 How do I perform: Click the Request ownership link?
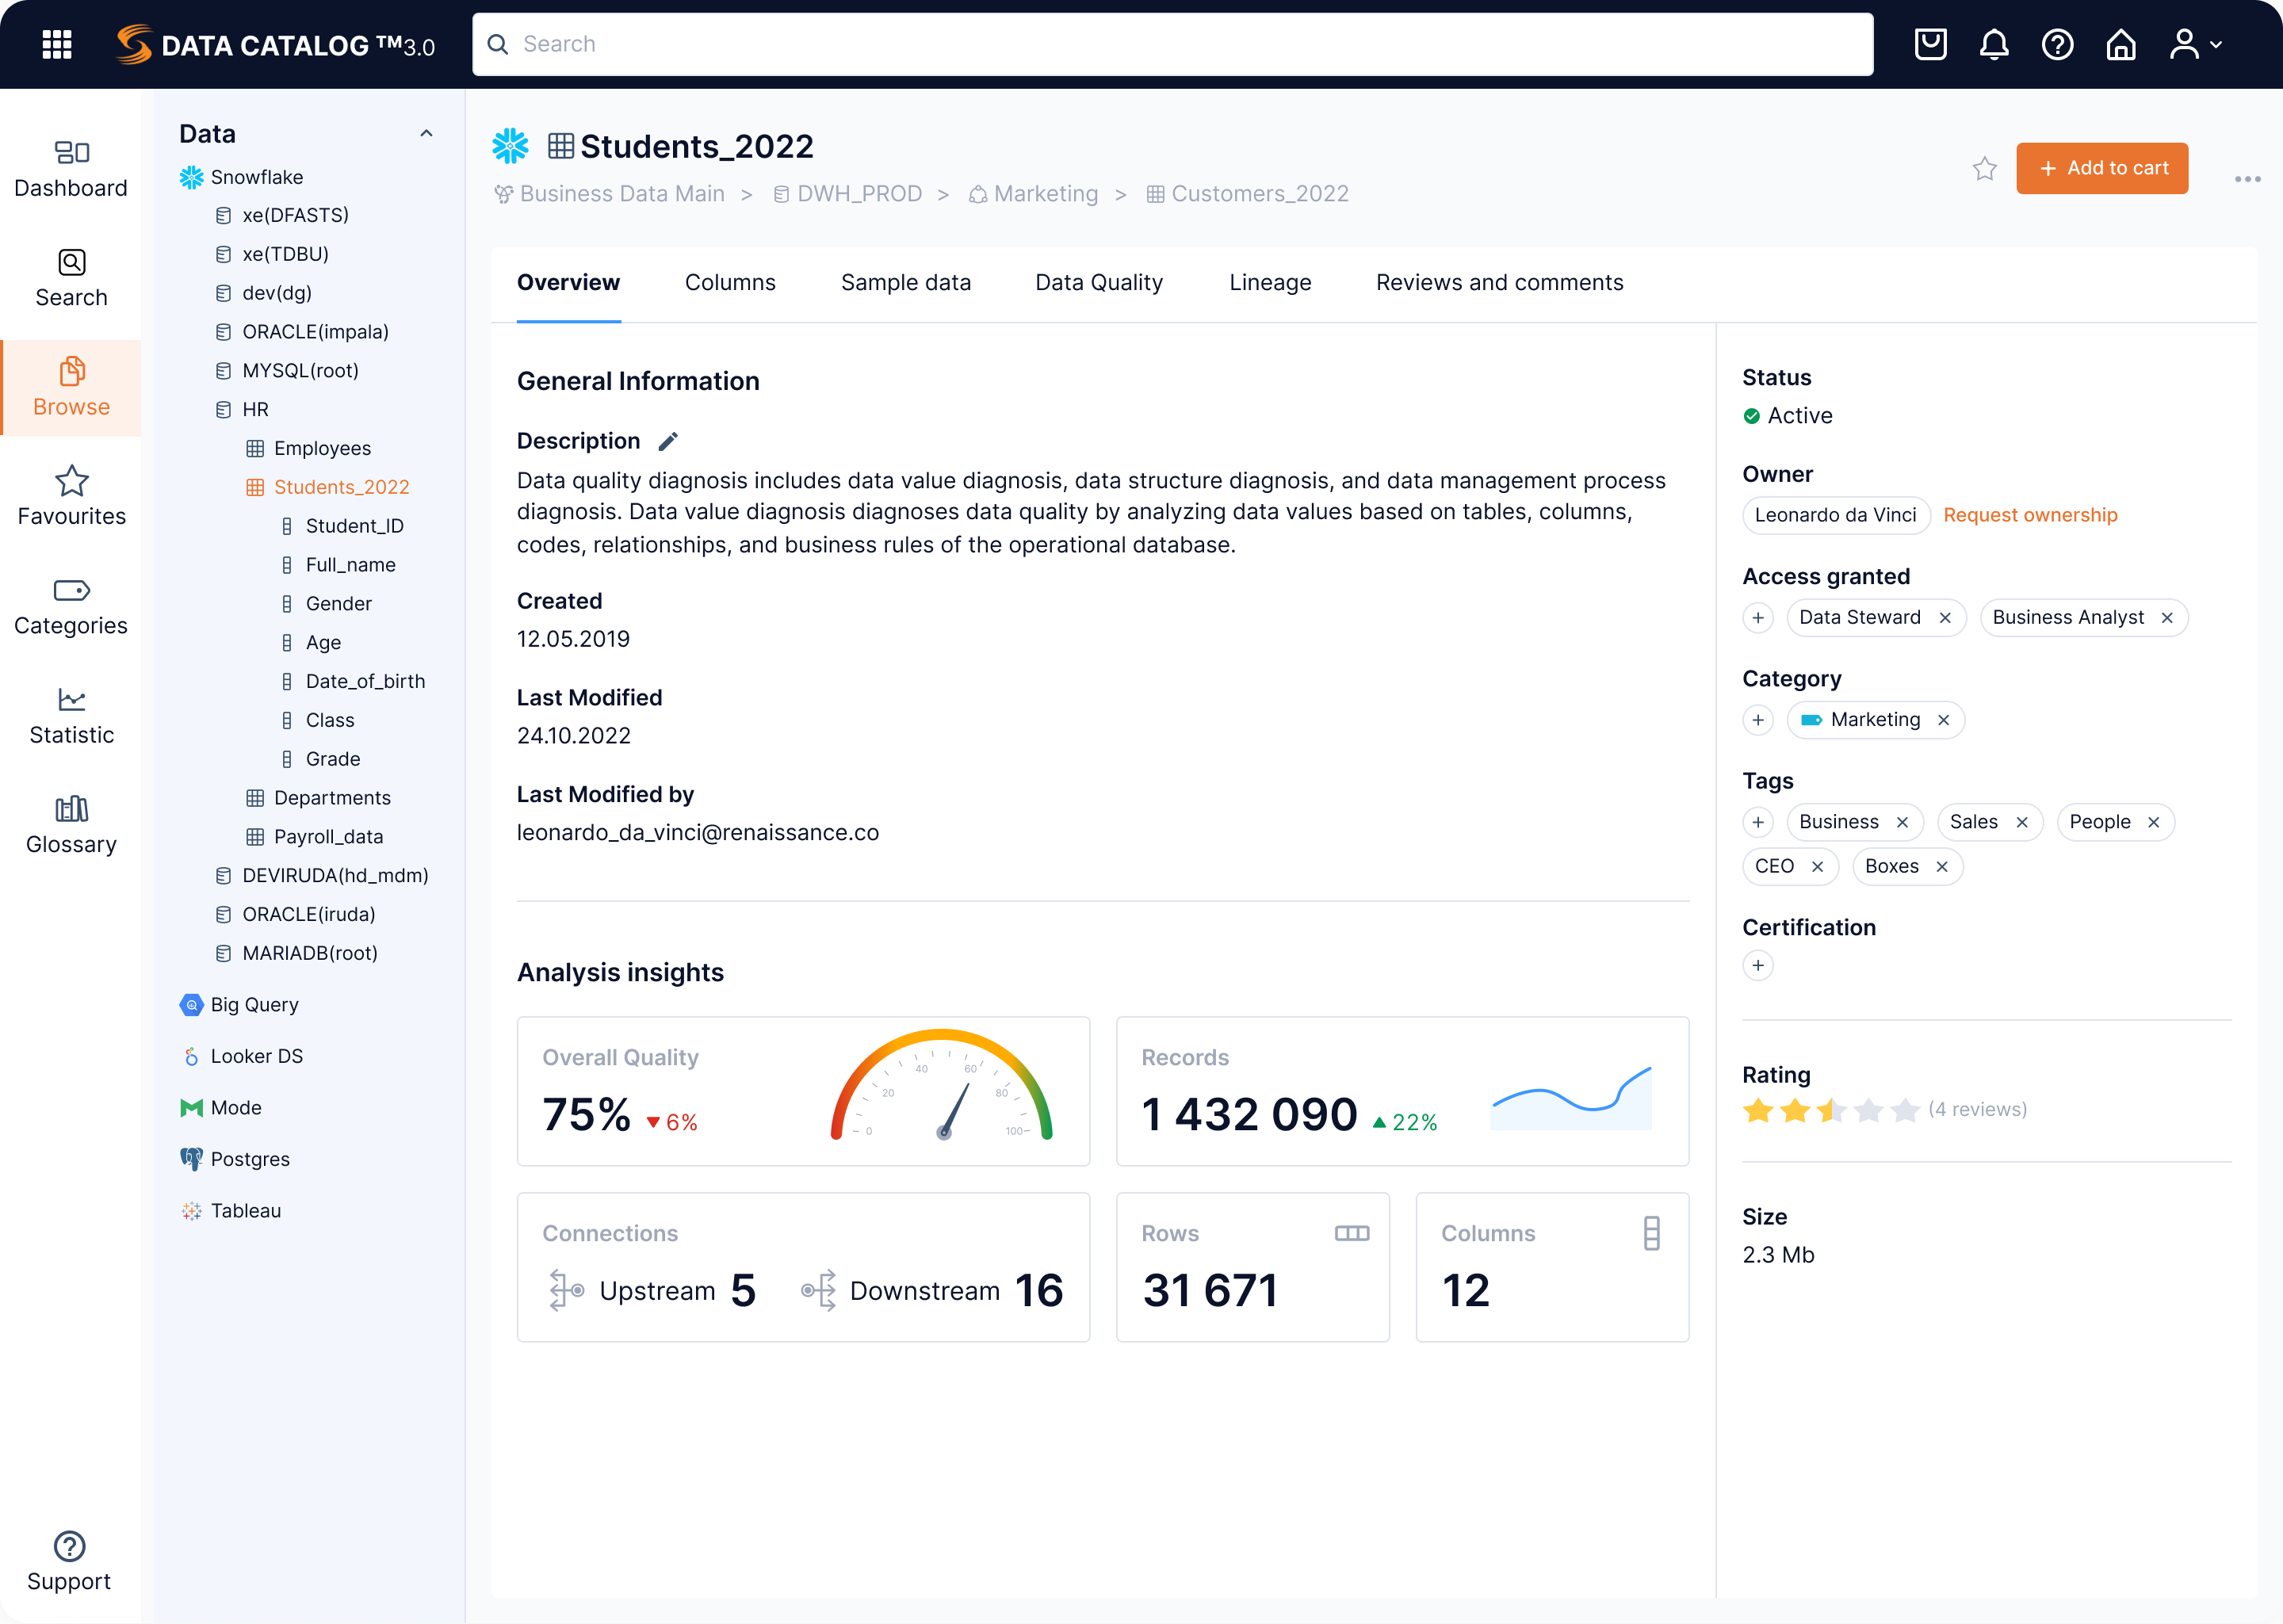(2030, 515)
